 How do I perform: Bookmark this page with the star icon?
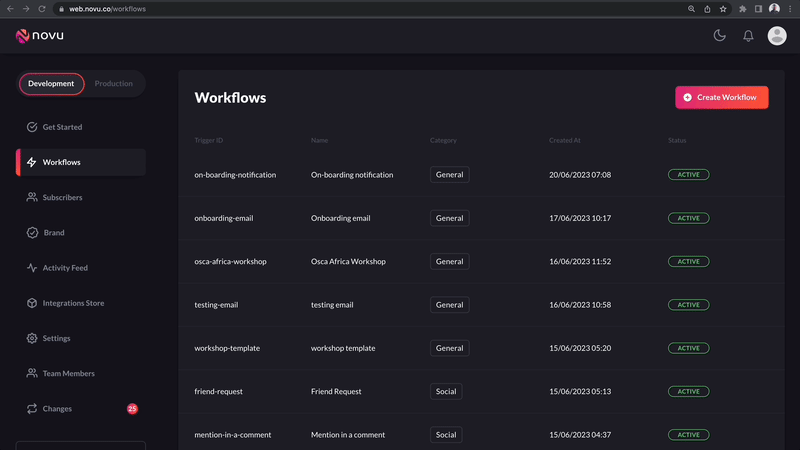click(723, 9)
